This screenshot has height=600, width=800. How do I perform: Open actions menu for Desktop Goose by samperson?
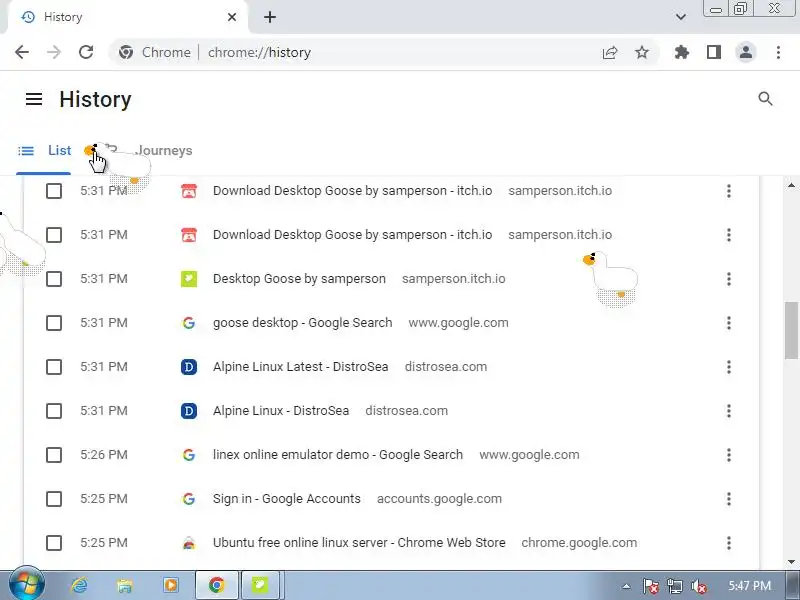729,279
